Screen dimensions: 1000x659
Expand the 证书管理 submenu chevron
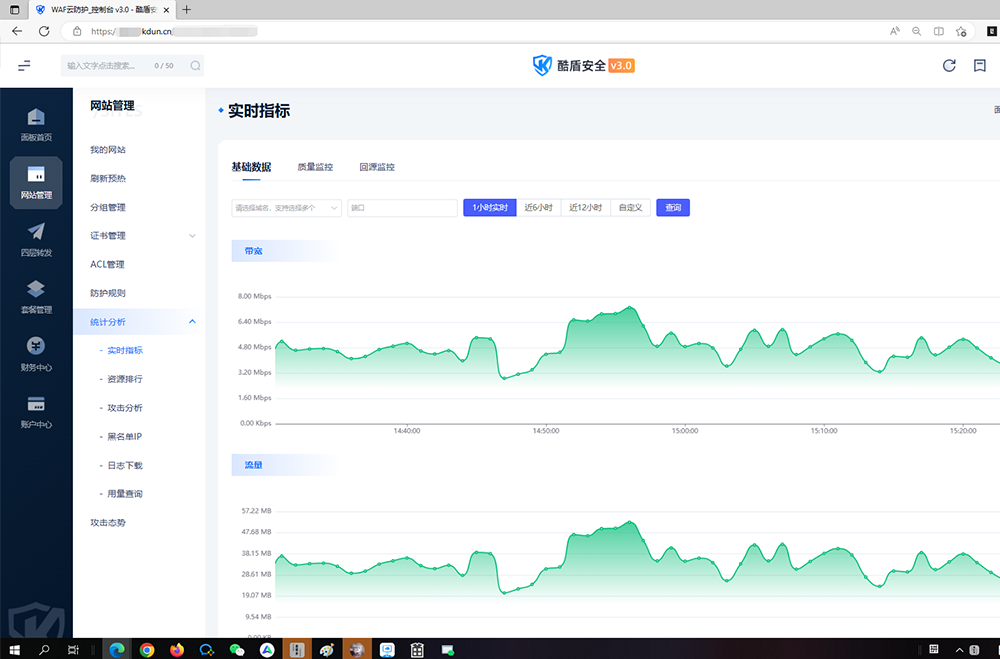(192, 236)
